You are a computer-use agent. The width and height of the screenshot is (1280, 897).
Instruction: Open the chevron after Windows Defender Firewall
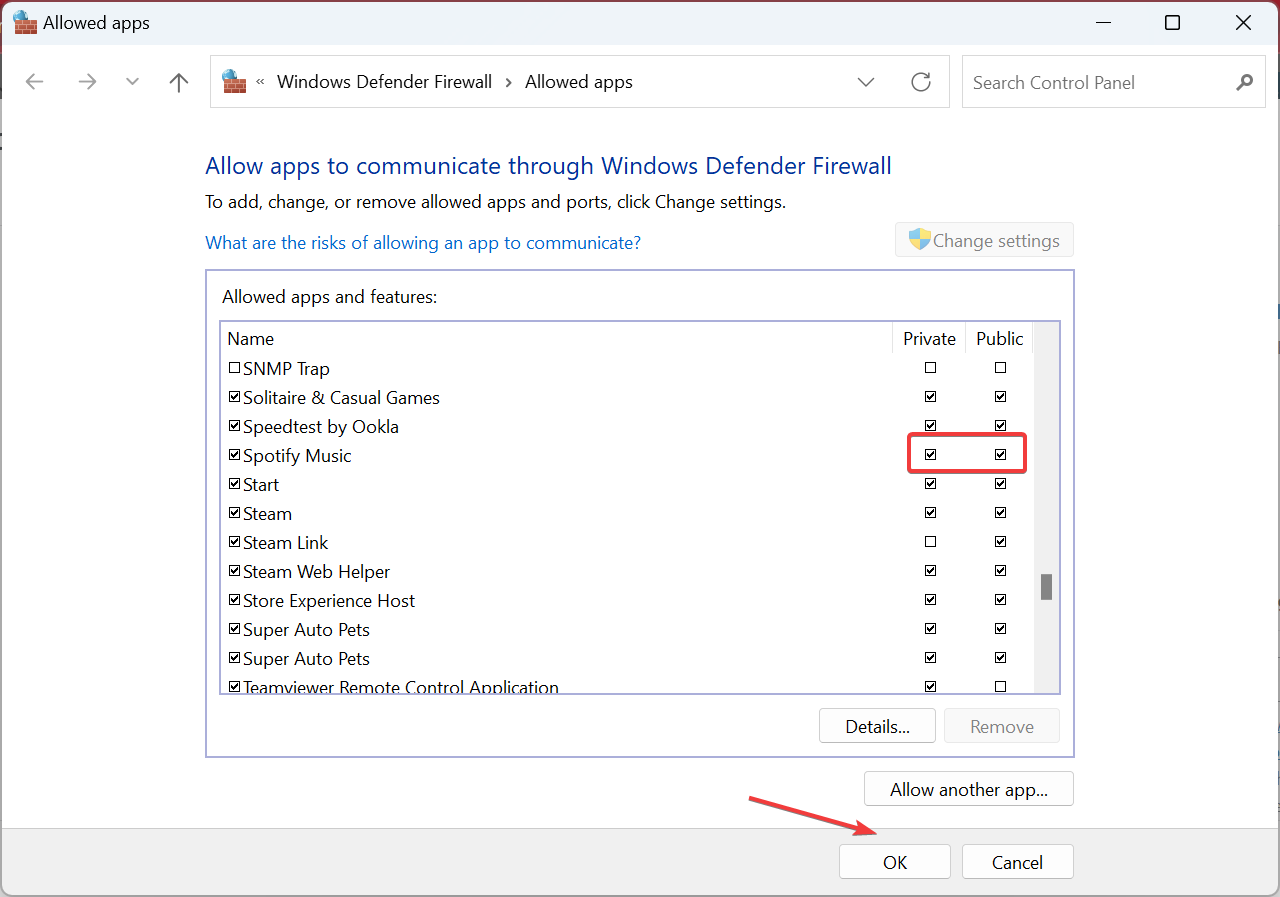[509, 82]
